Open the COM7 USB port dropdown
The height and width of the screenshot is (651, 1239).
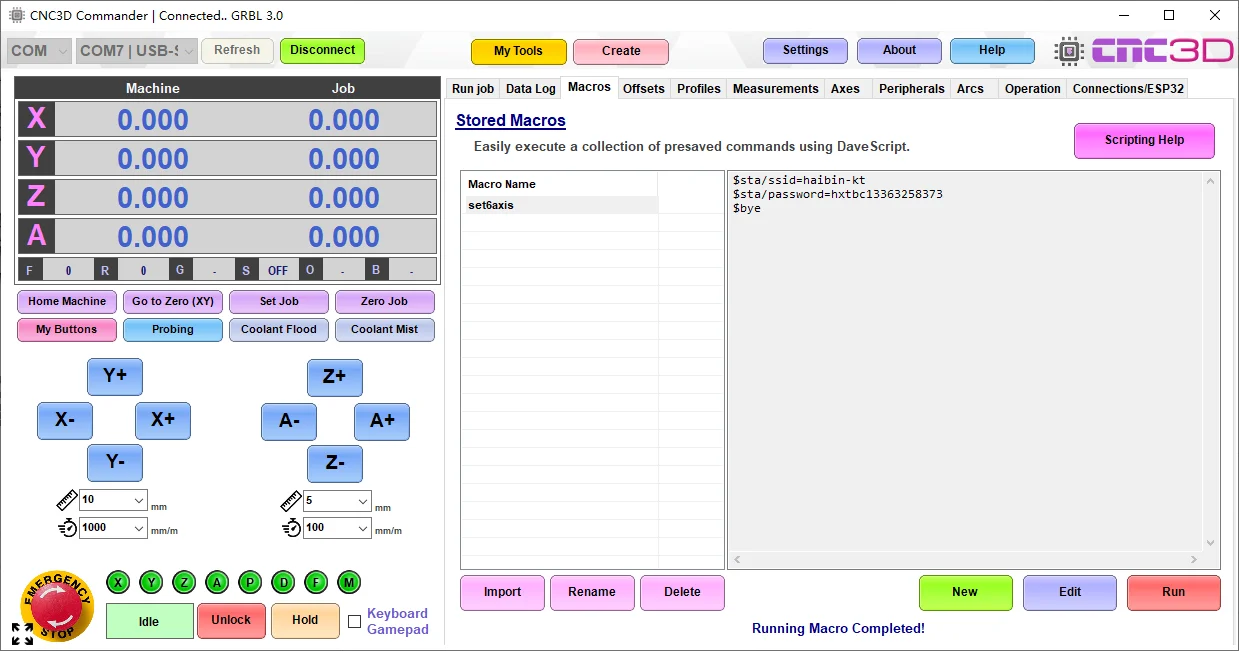[x=136, y=51]
